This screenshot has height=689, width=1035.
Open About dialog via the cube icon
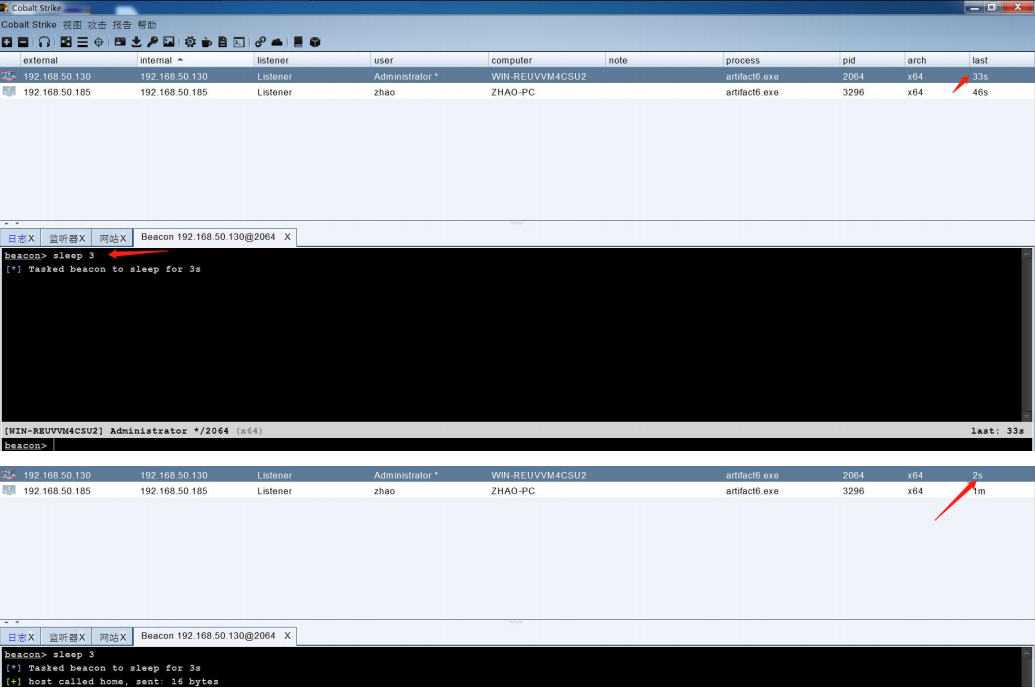pyautogui.click(x=315, y=42)
